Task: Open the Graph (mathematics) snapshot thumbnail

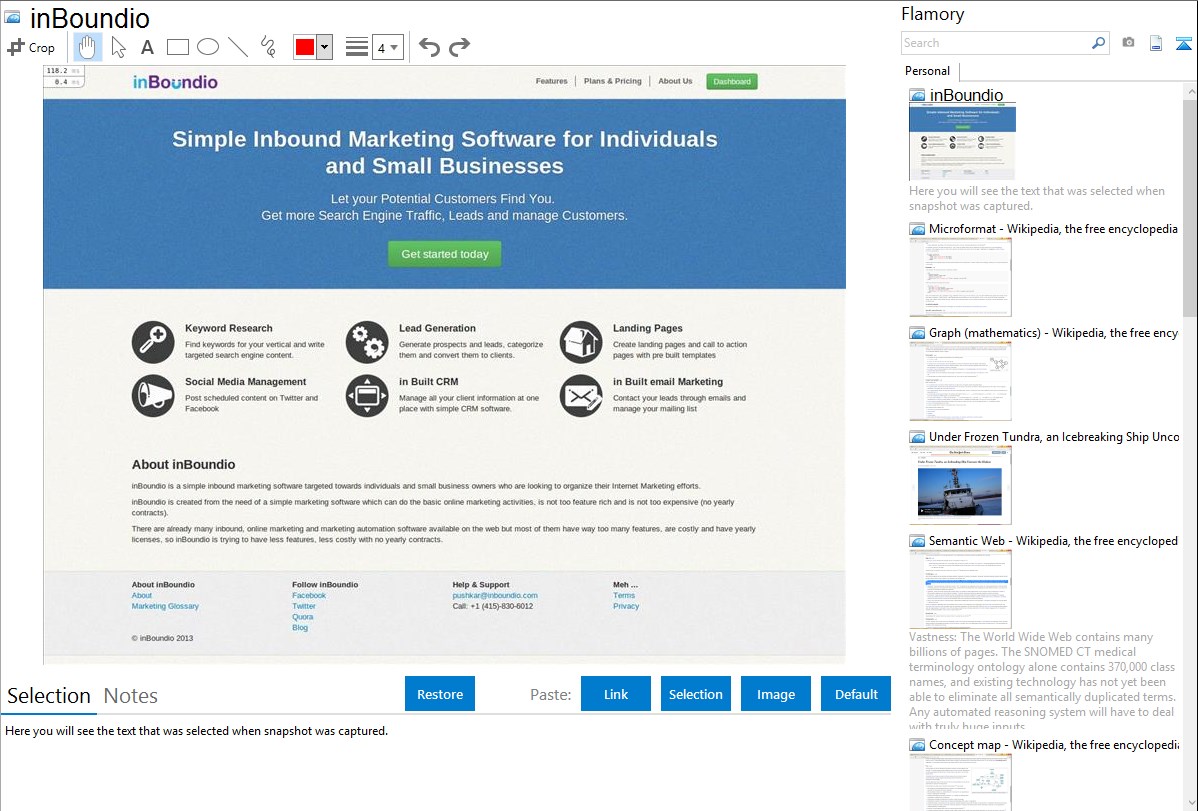Action: coord(960,381)
